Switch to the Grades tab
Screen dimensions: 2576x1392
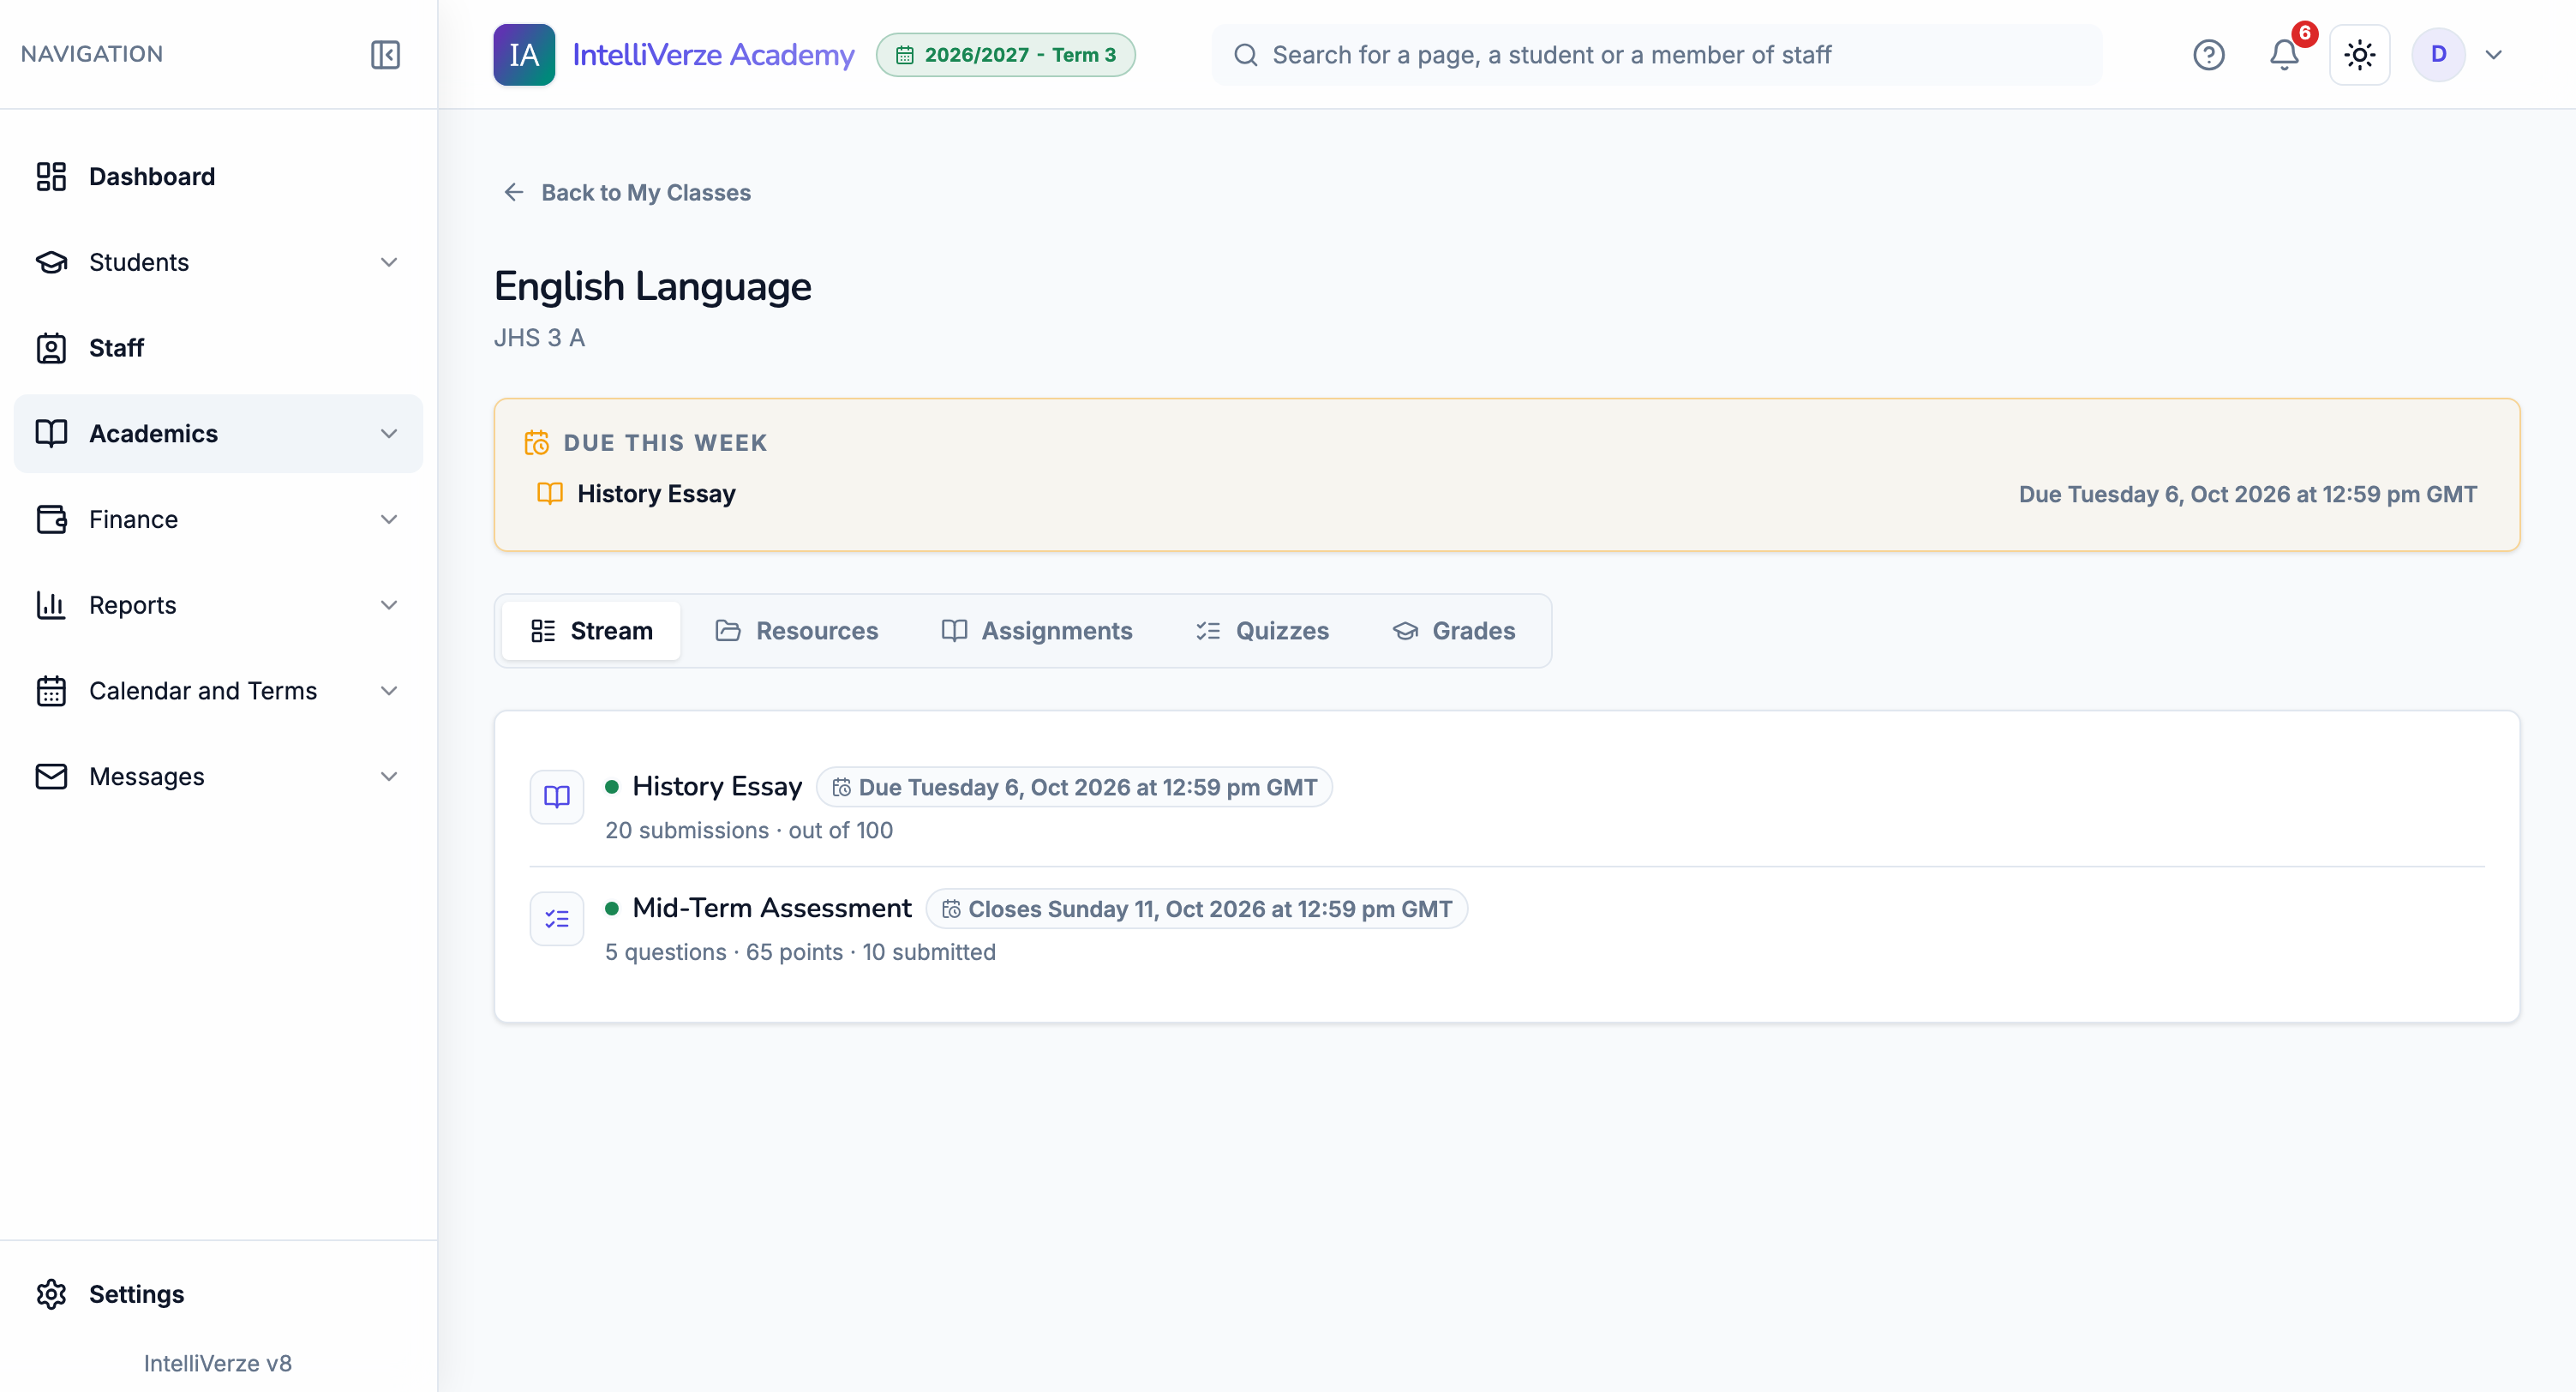click(1454, 631)
